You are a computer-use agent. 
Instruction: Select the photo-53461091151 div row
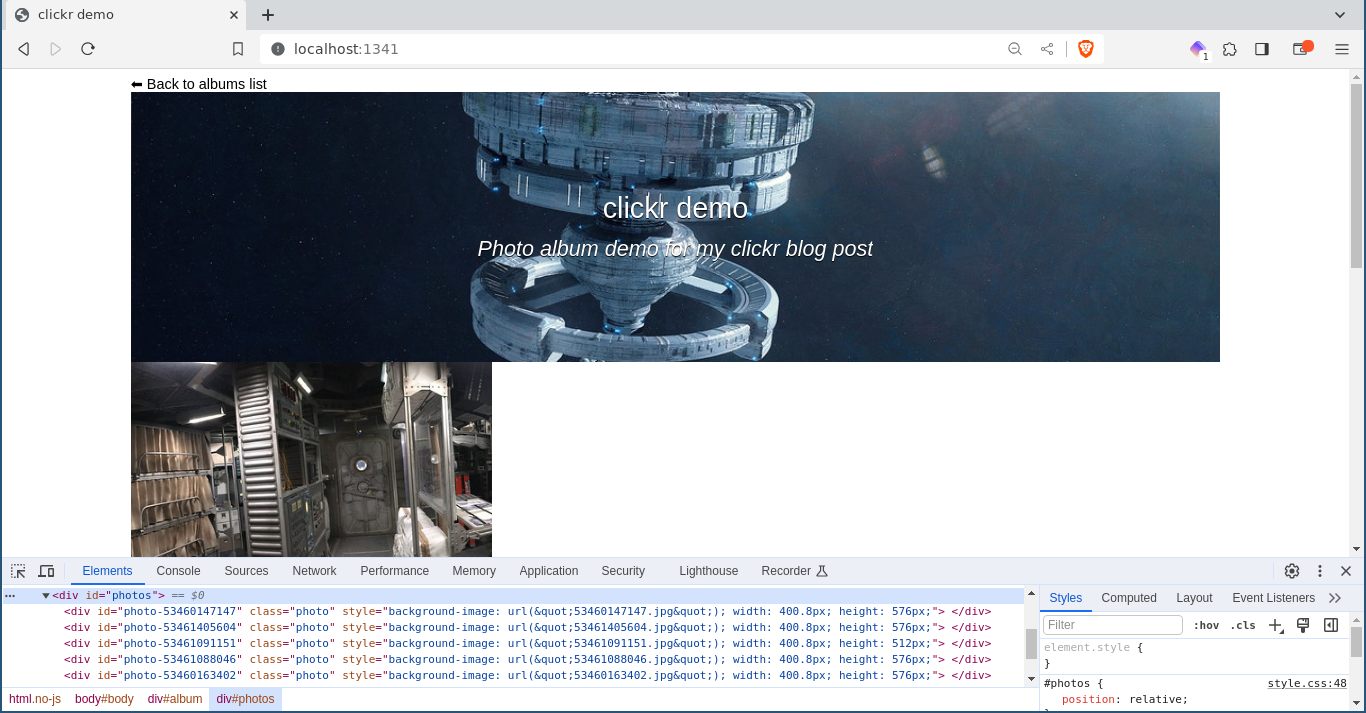point(513,644)
